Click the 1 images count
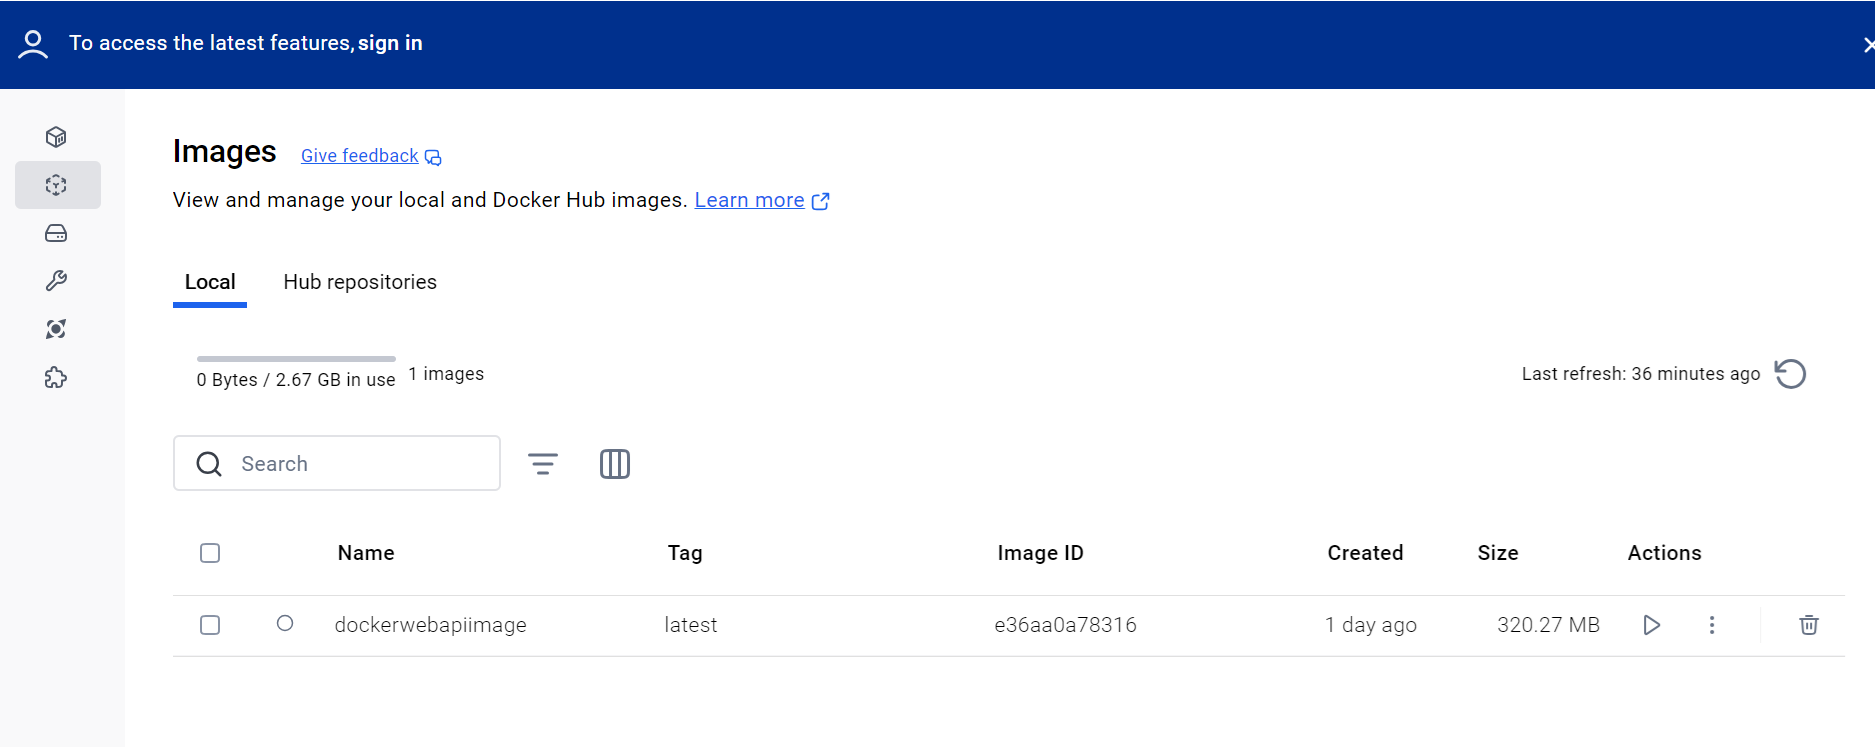The height and width of the screenshot is (747, 1875). 446,374
